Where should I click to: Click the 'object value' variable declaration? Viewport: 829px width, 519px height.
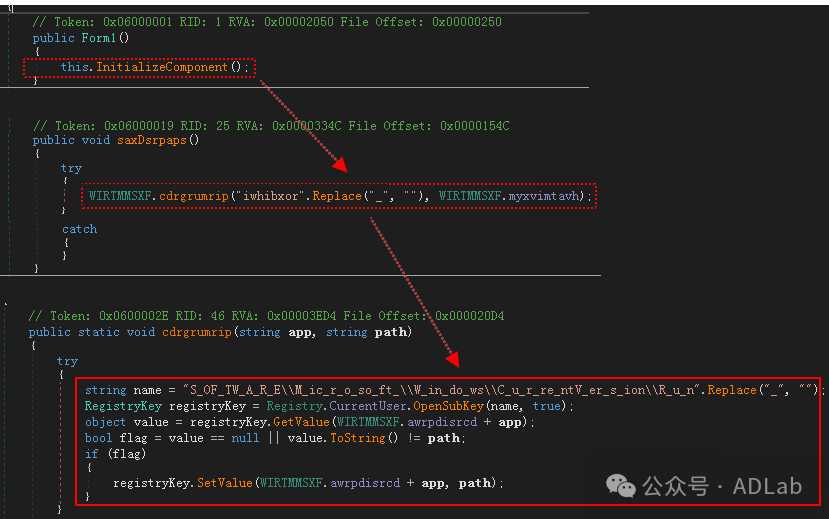coord(127,422)
